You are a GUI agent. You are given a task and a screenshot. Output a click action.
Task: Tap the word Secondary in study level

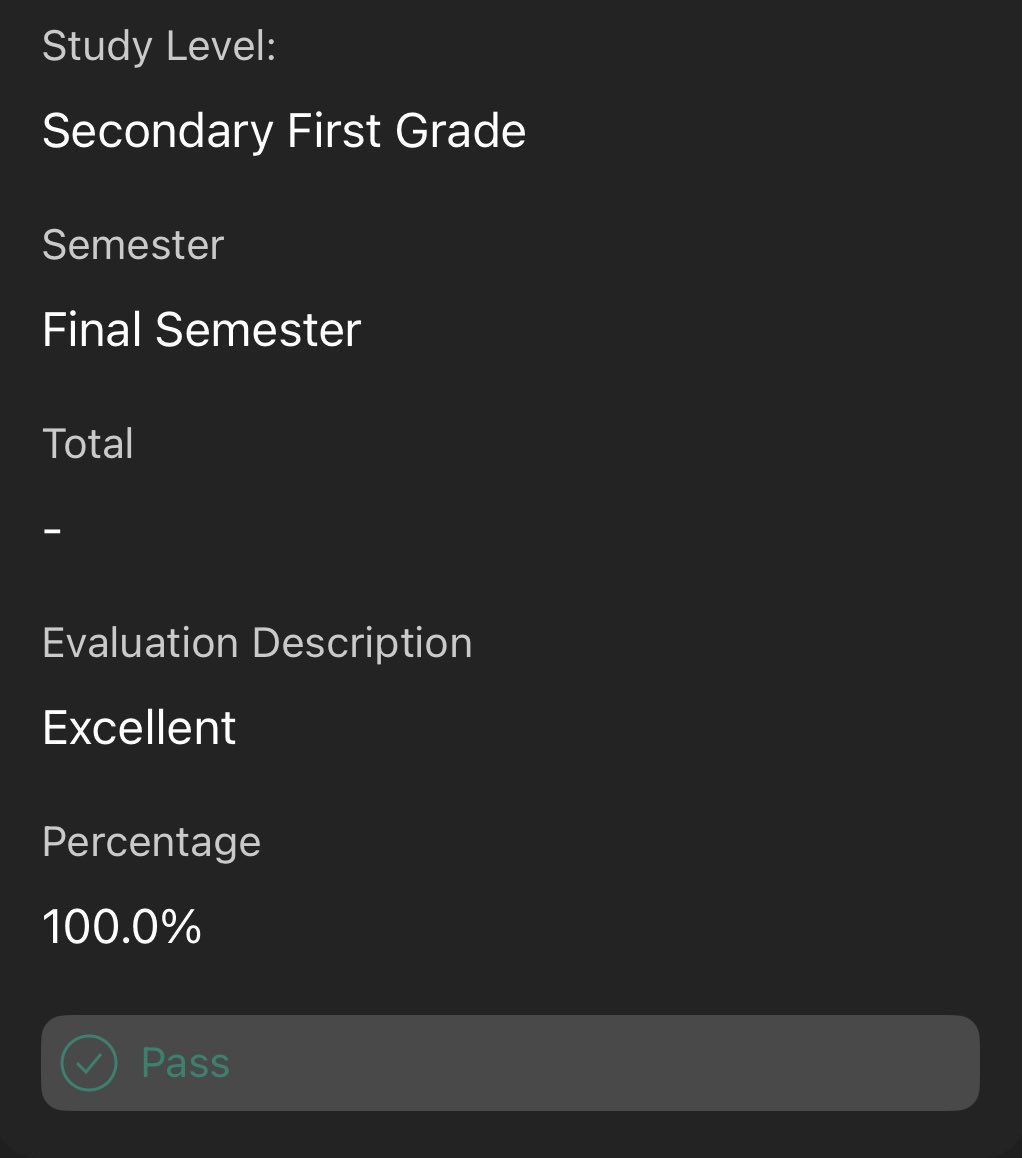click(158, 131)
